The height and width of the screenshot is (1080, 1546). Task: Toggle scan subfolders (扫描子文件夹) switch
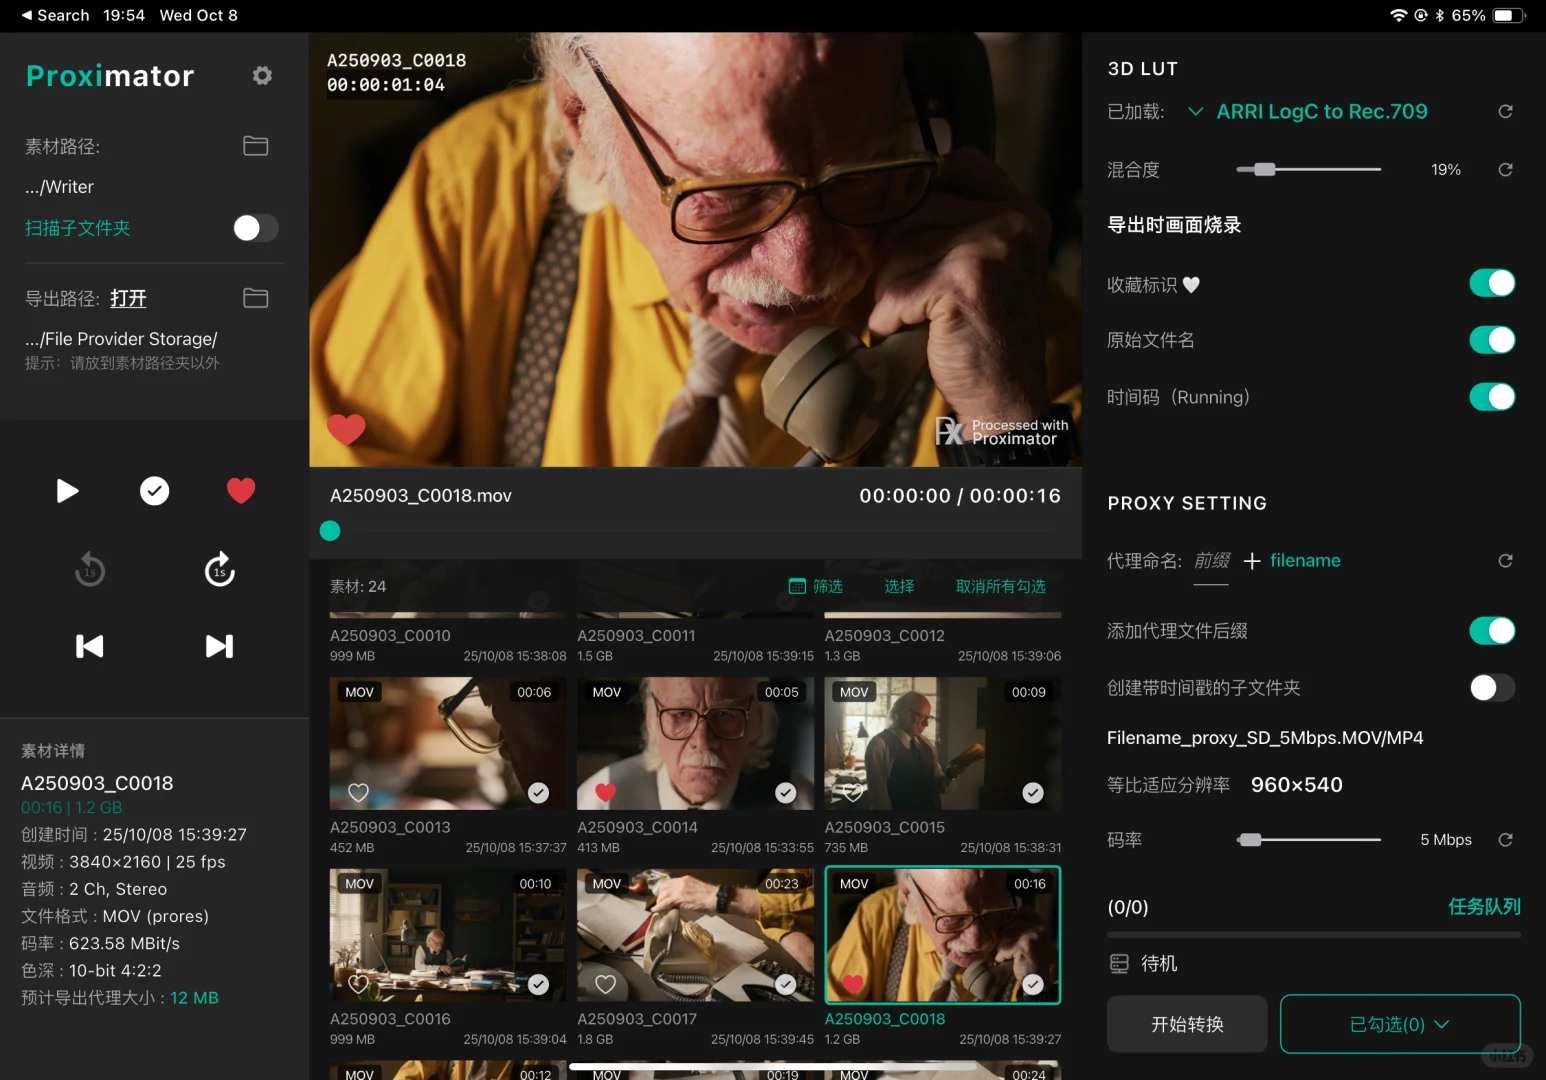pyautogui.click(x=256, y=228)
